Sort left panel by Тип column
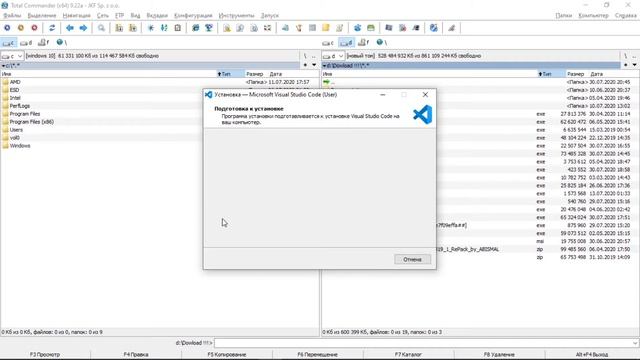 click(x=230, y=74)
